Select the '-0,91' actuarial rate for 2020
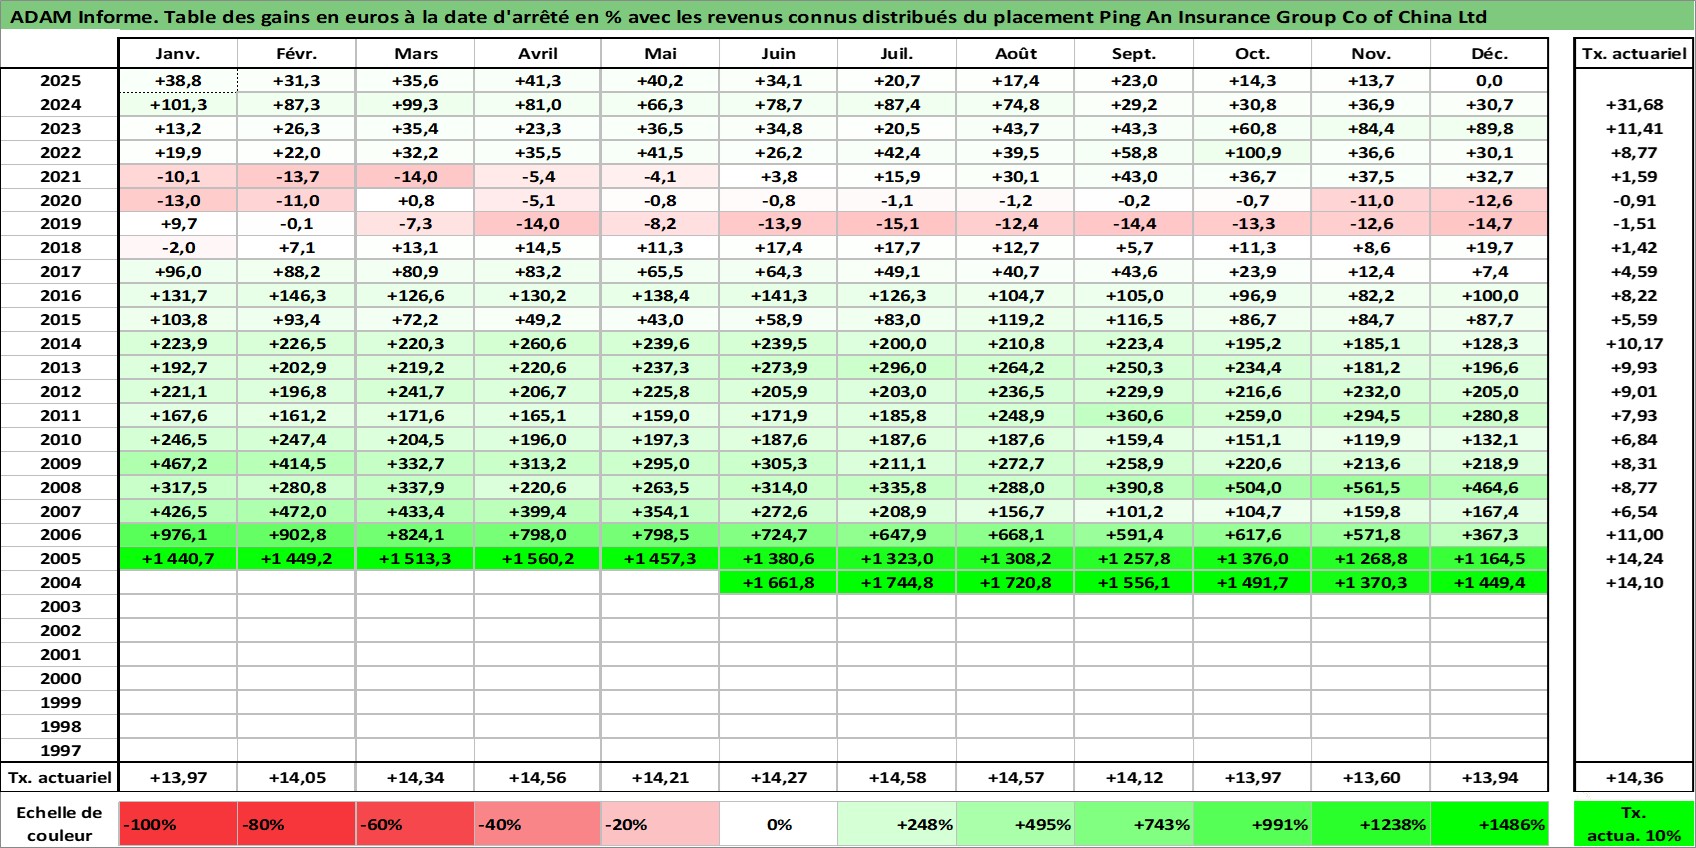 click(x=1634, y=200)
